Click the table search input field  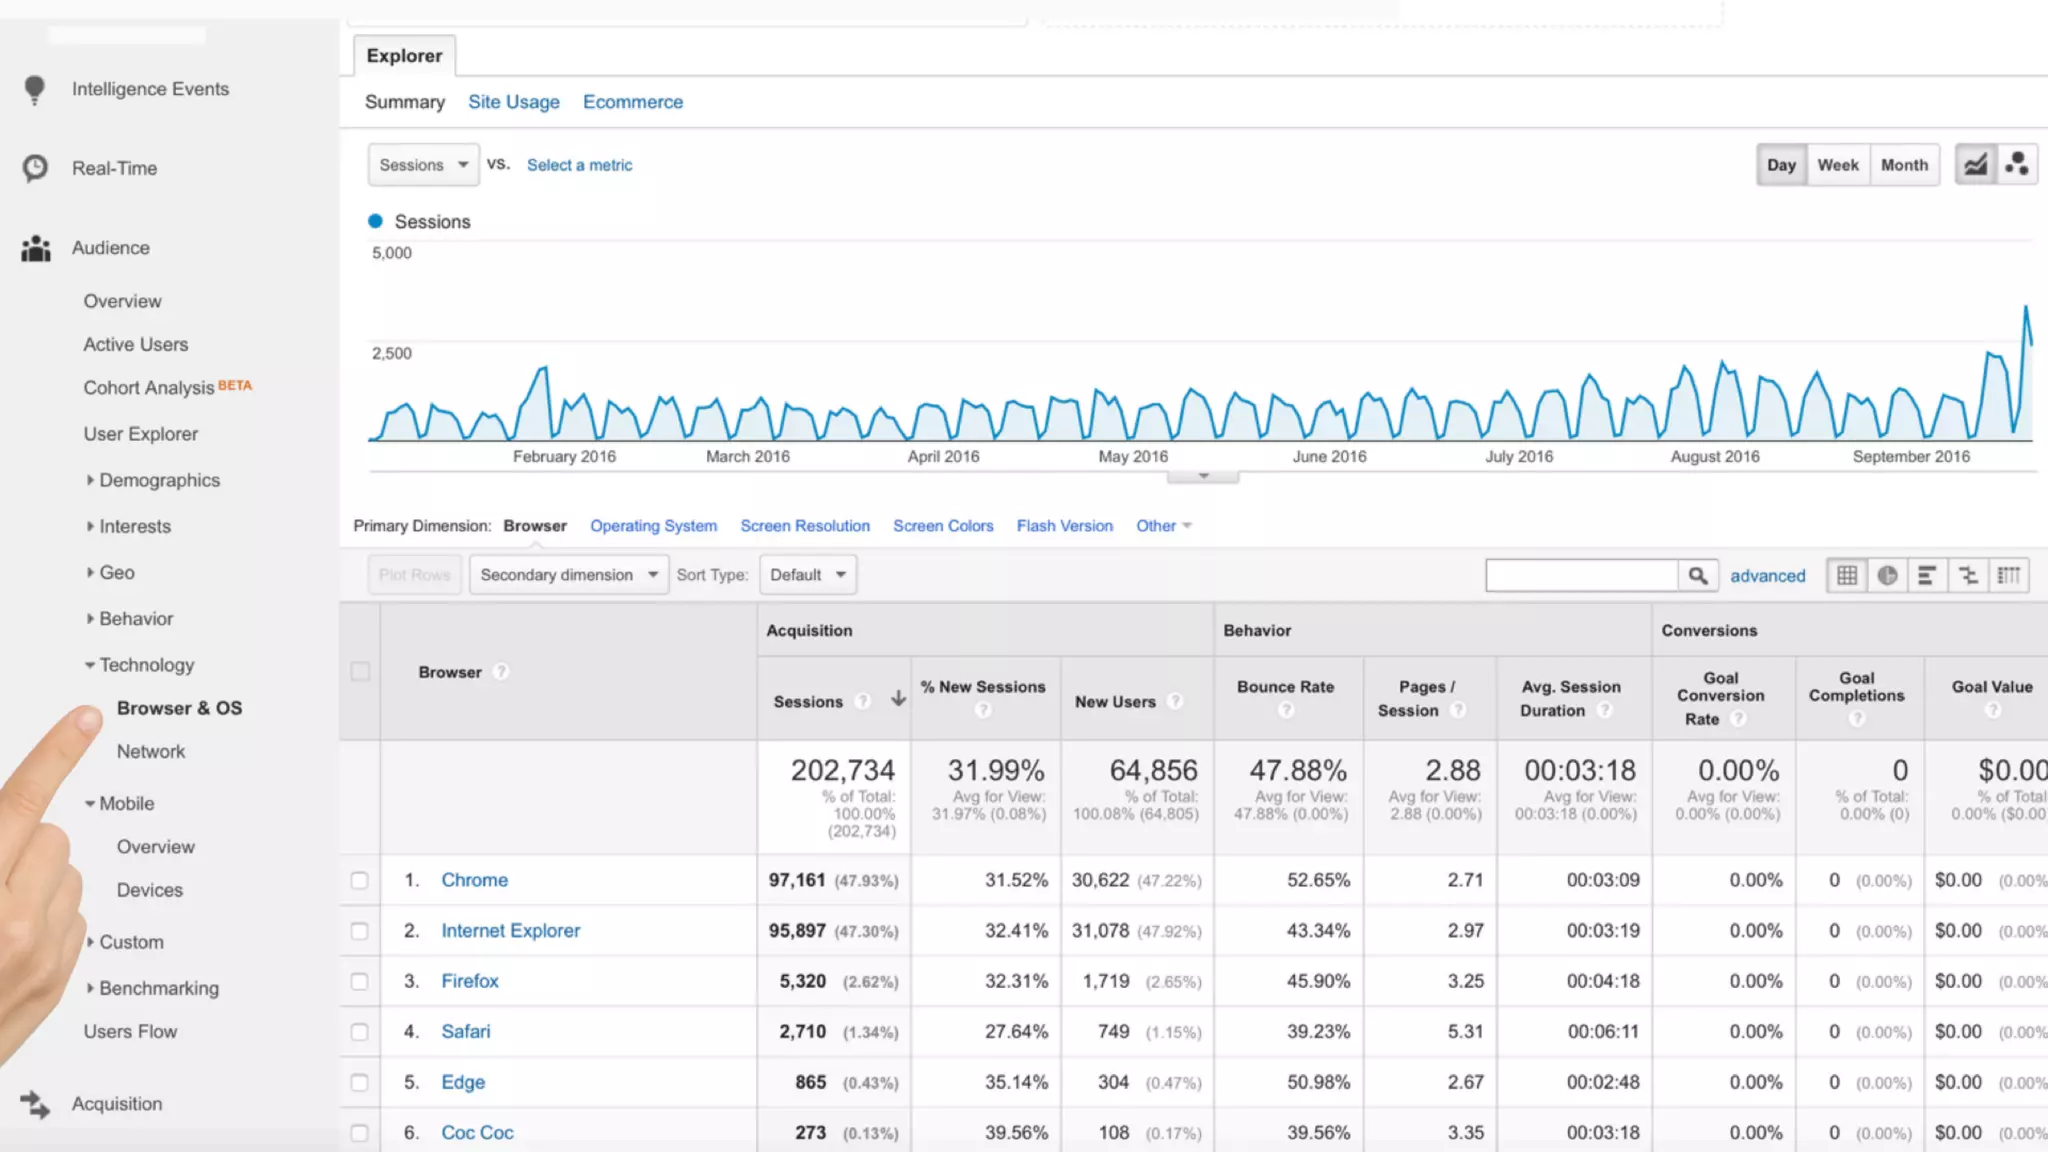pyautogui.click(x=1581, y=575)
